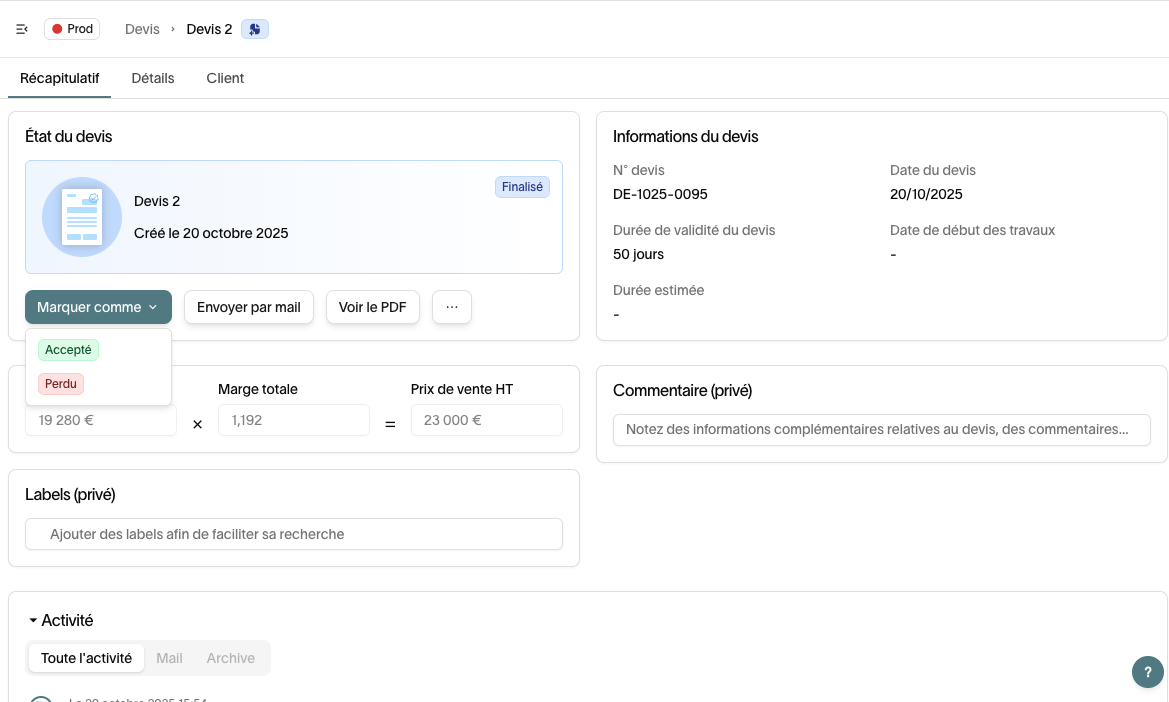Viewport: 1169px width, 702px height.
Task: Click the Commentaire (privé) text field
Action: pyautogui.click(x=881, y=429)
